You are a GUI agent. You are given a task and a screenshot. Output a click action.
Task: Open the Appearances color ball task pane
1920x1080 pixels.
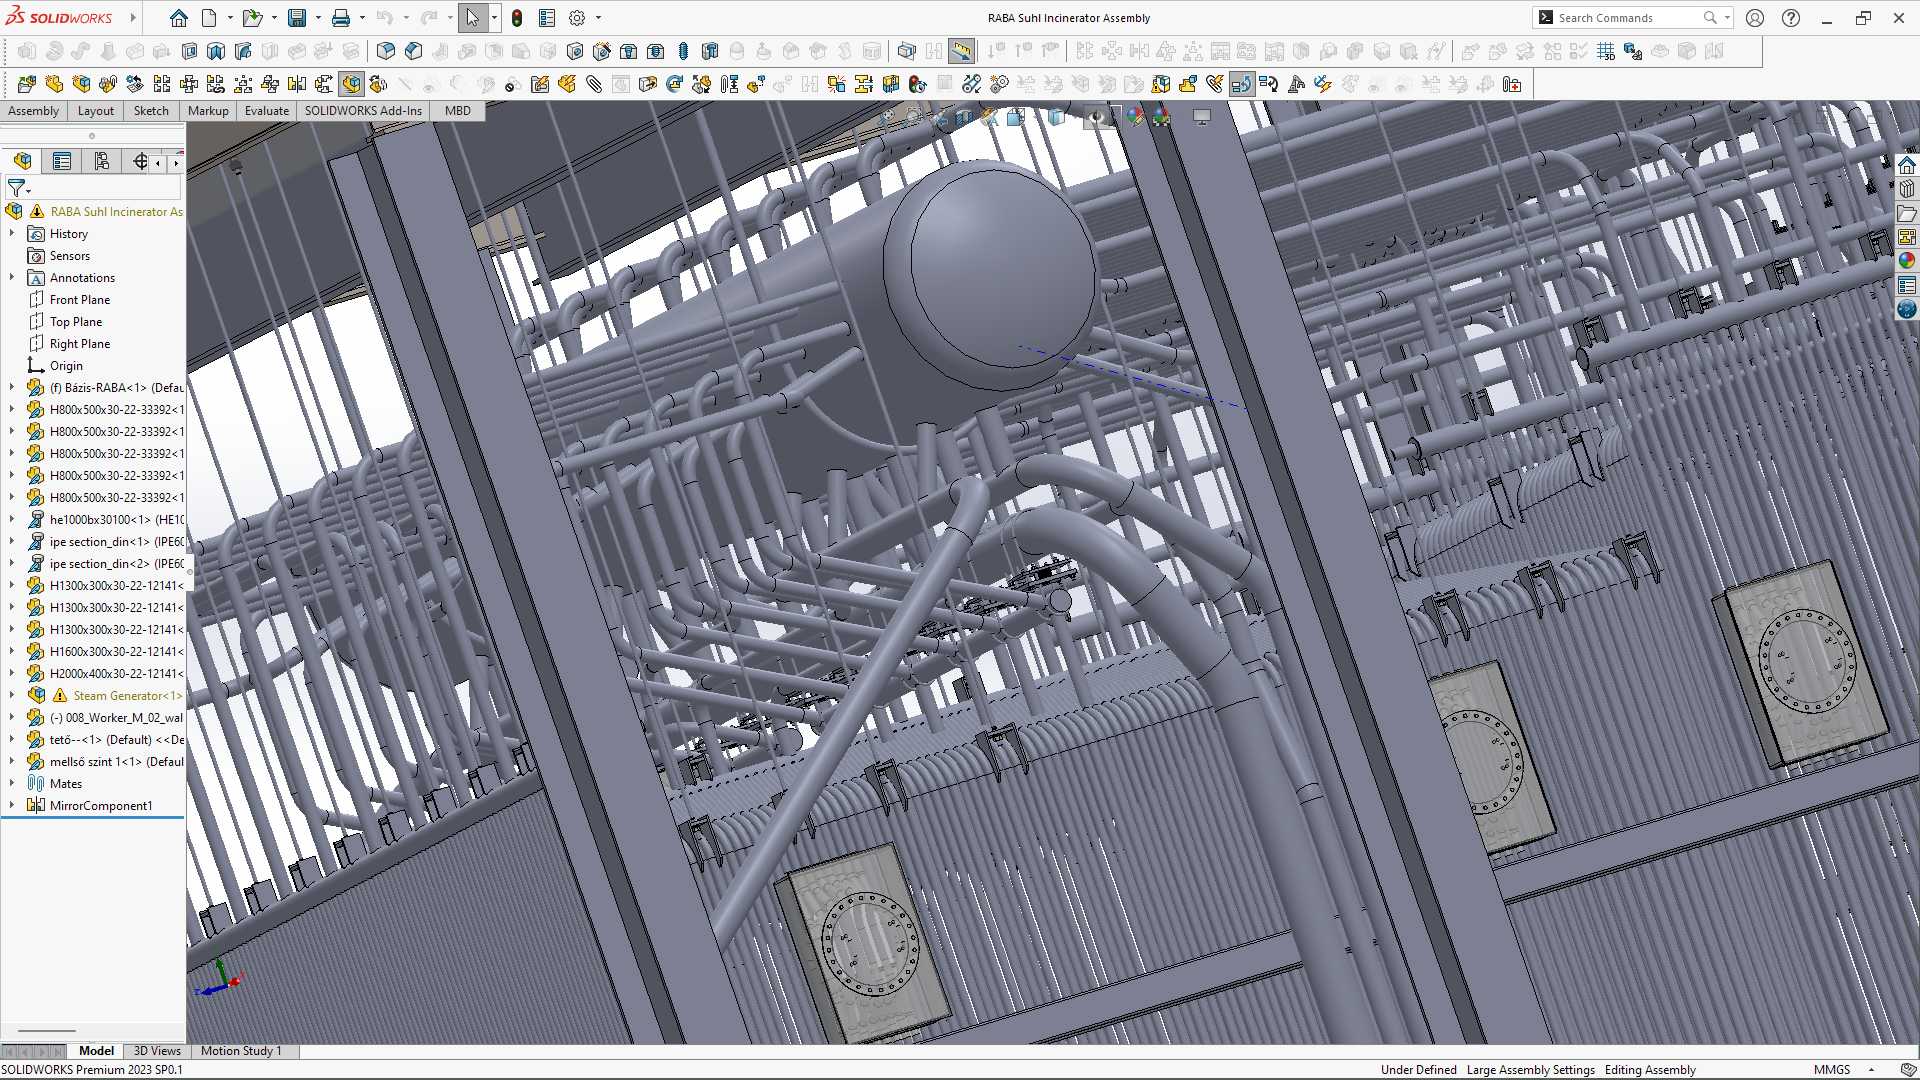click(1907, 260)
